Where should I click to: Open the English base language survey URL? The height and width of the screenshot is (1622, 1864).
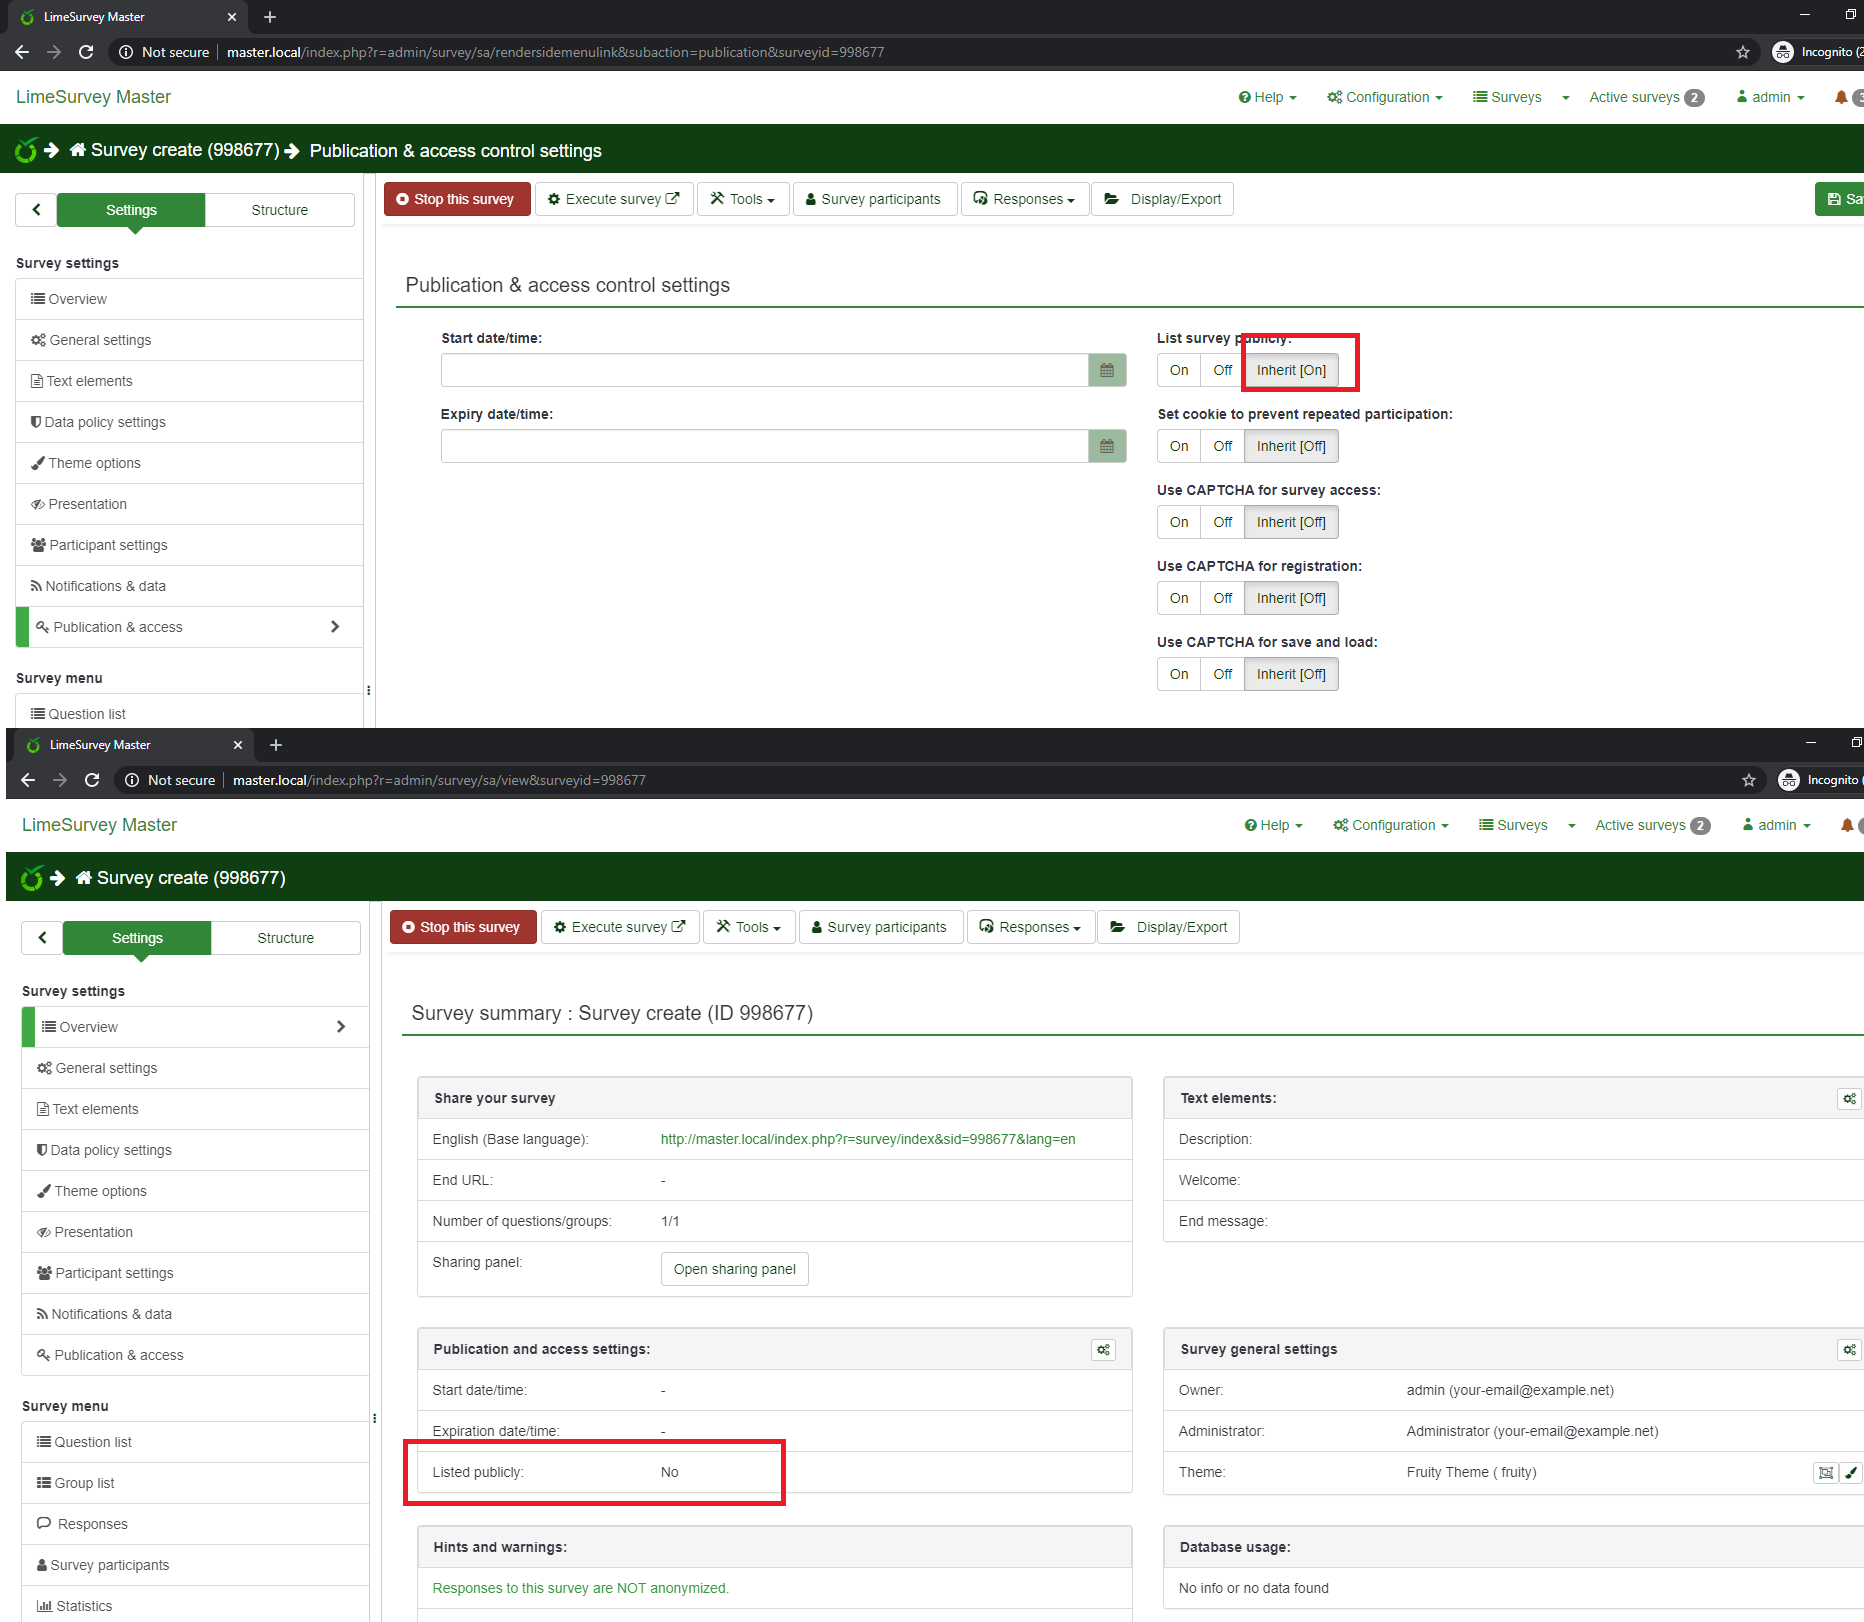867,1139
